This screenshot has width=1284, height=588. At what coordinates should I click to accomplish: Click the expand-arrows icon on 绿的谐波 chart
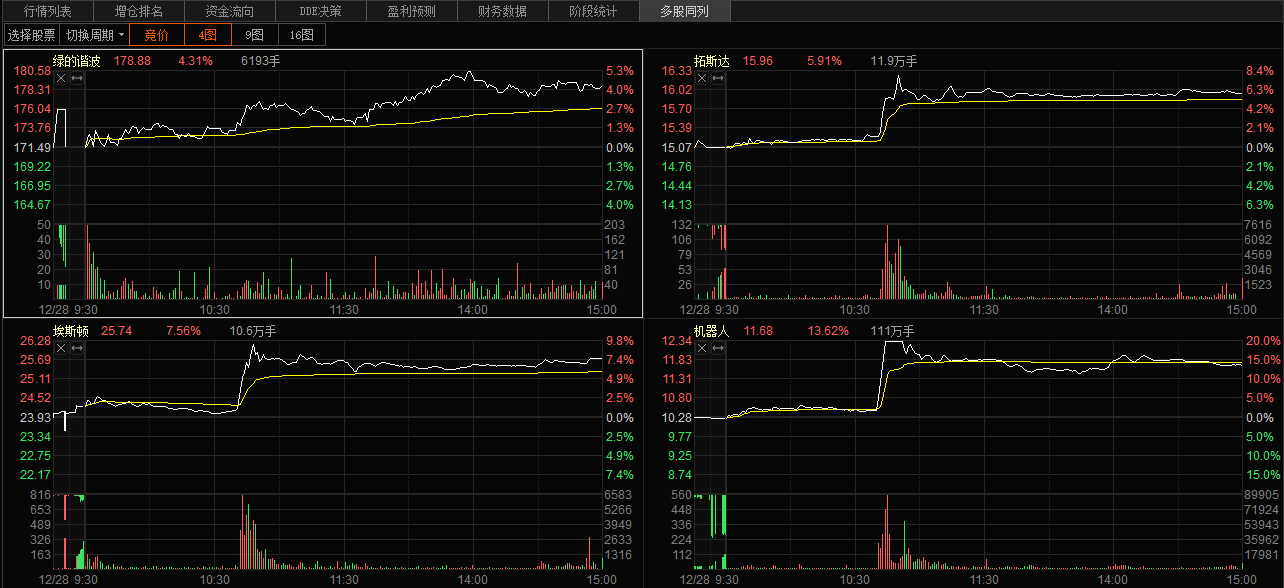point(76,78)
